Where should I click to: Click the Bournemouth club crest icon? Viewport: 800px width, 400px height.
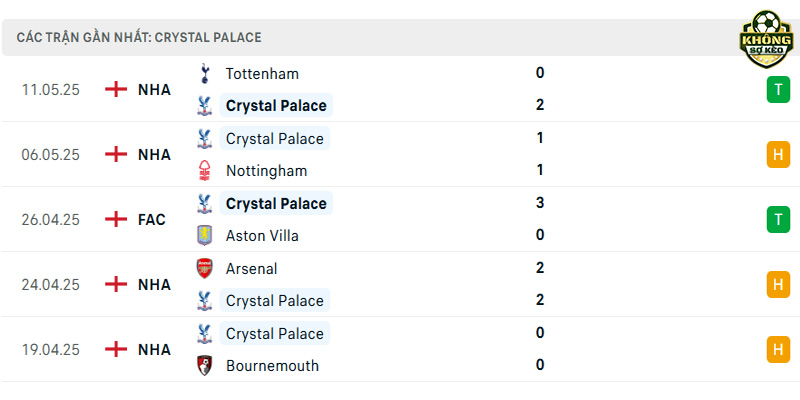click(x=205, y=366)
